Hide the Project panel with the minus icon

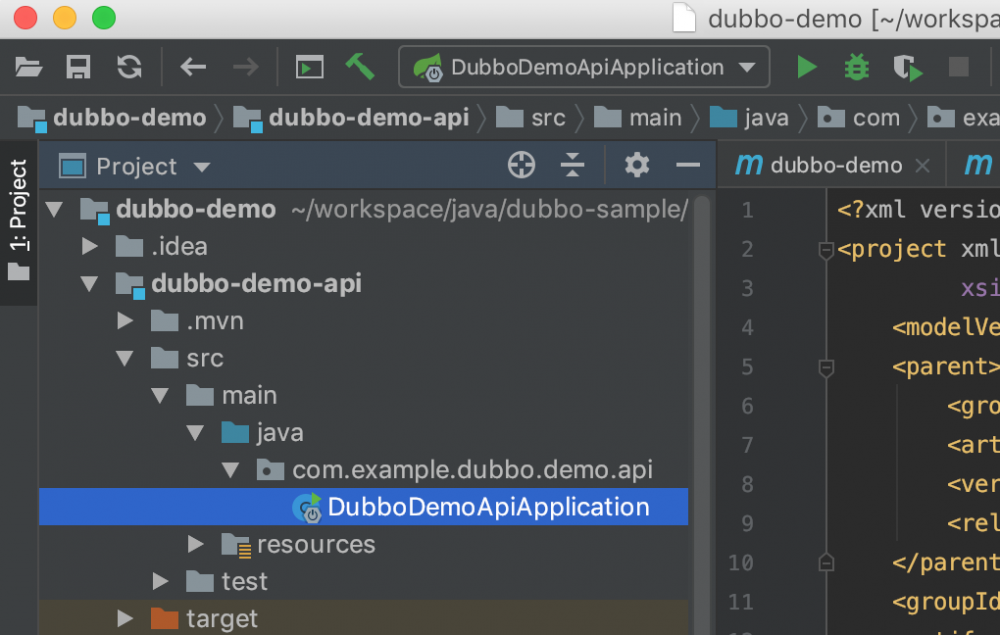coord(688,166)
